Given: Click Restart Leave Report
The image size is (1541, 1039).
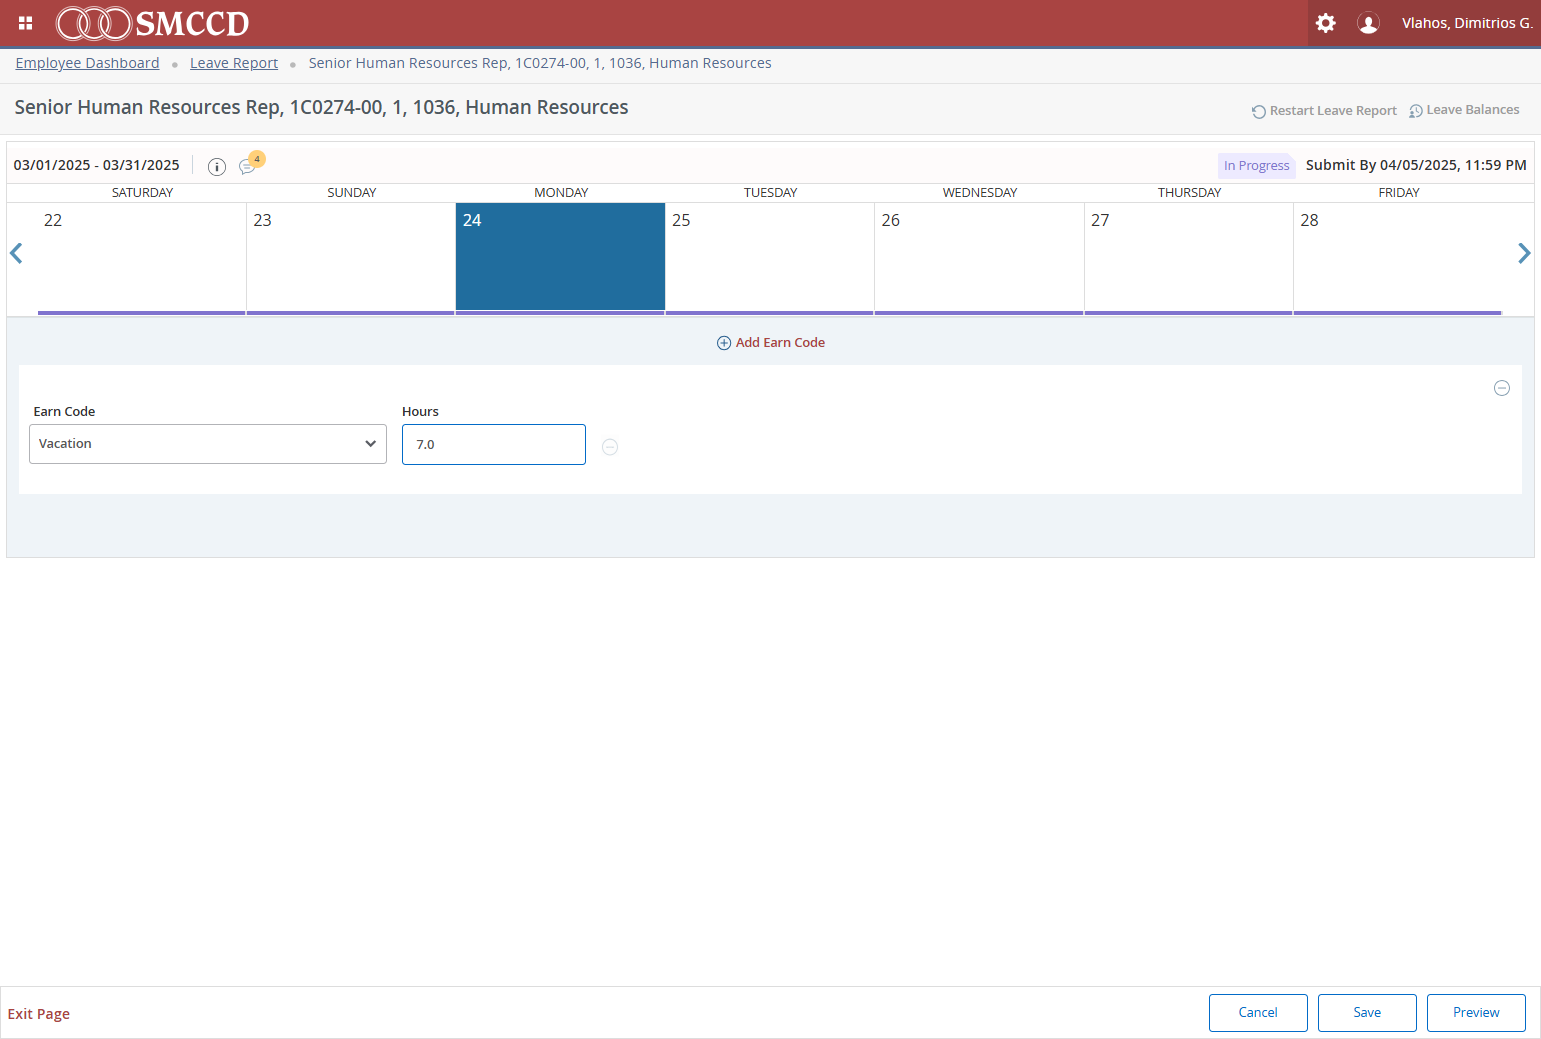Looking at the screenshot, I should (1324, 111).
